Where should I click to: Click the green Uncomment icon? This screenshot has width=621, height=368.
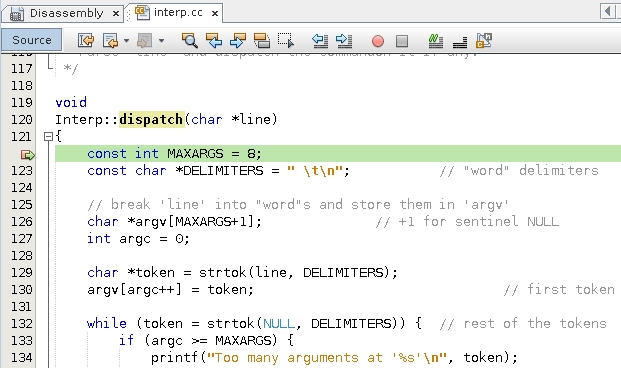(436, 40)
